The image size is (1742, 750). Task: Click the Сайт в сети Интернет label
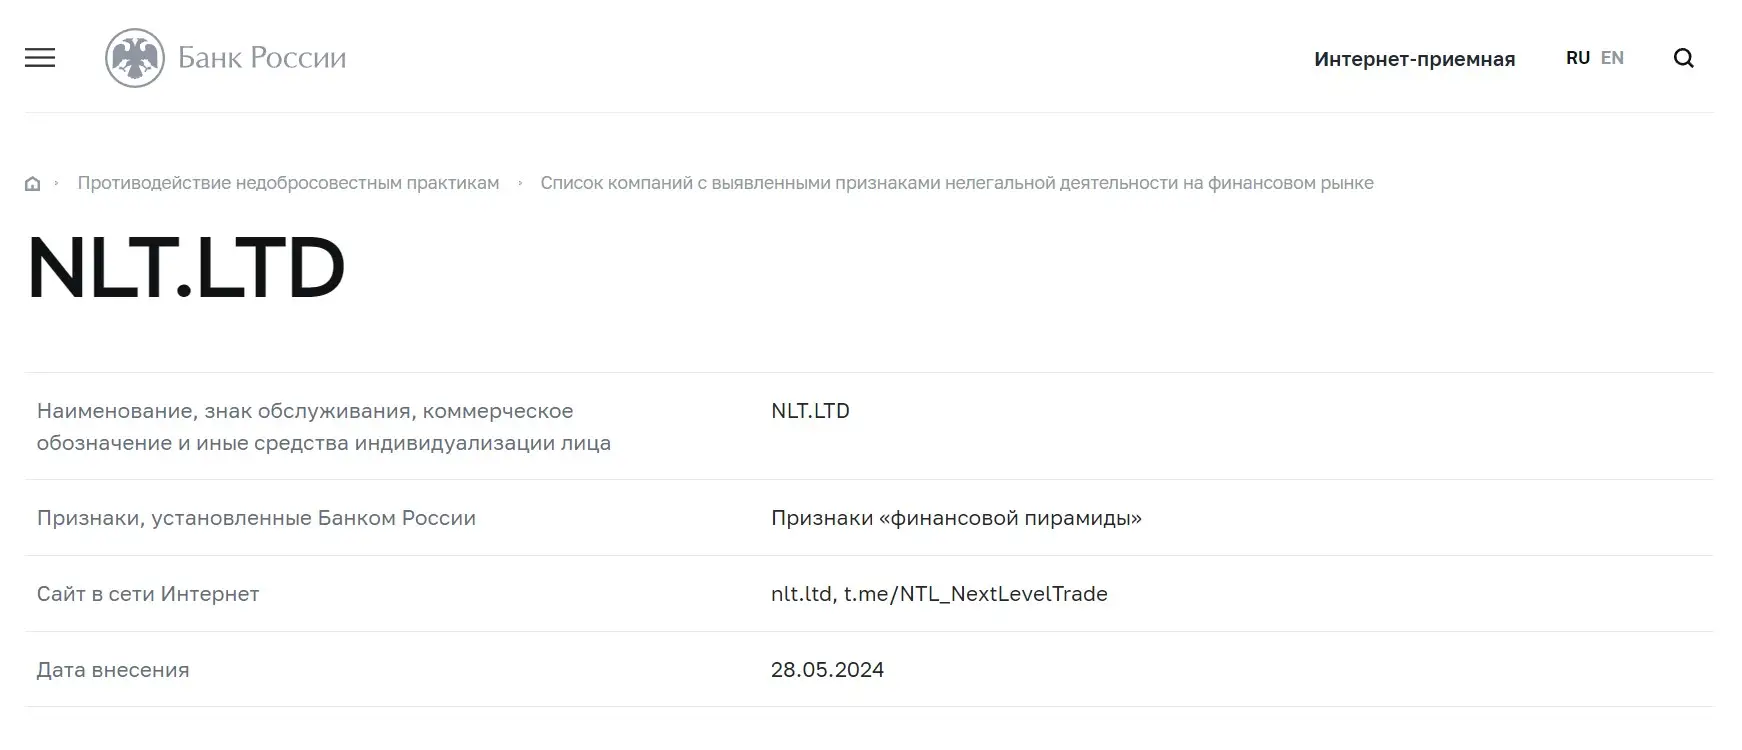tap(148, 593)
